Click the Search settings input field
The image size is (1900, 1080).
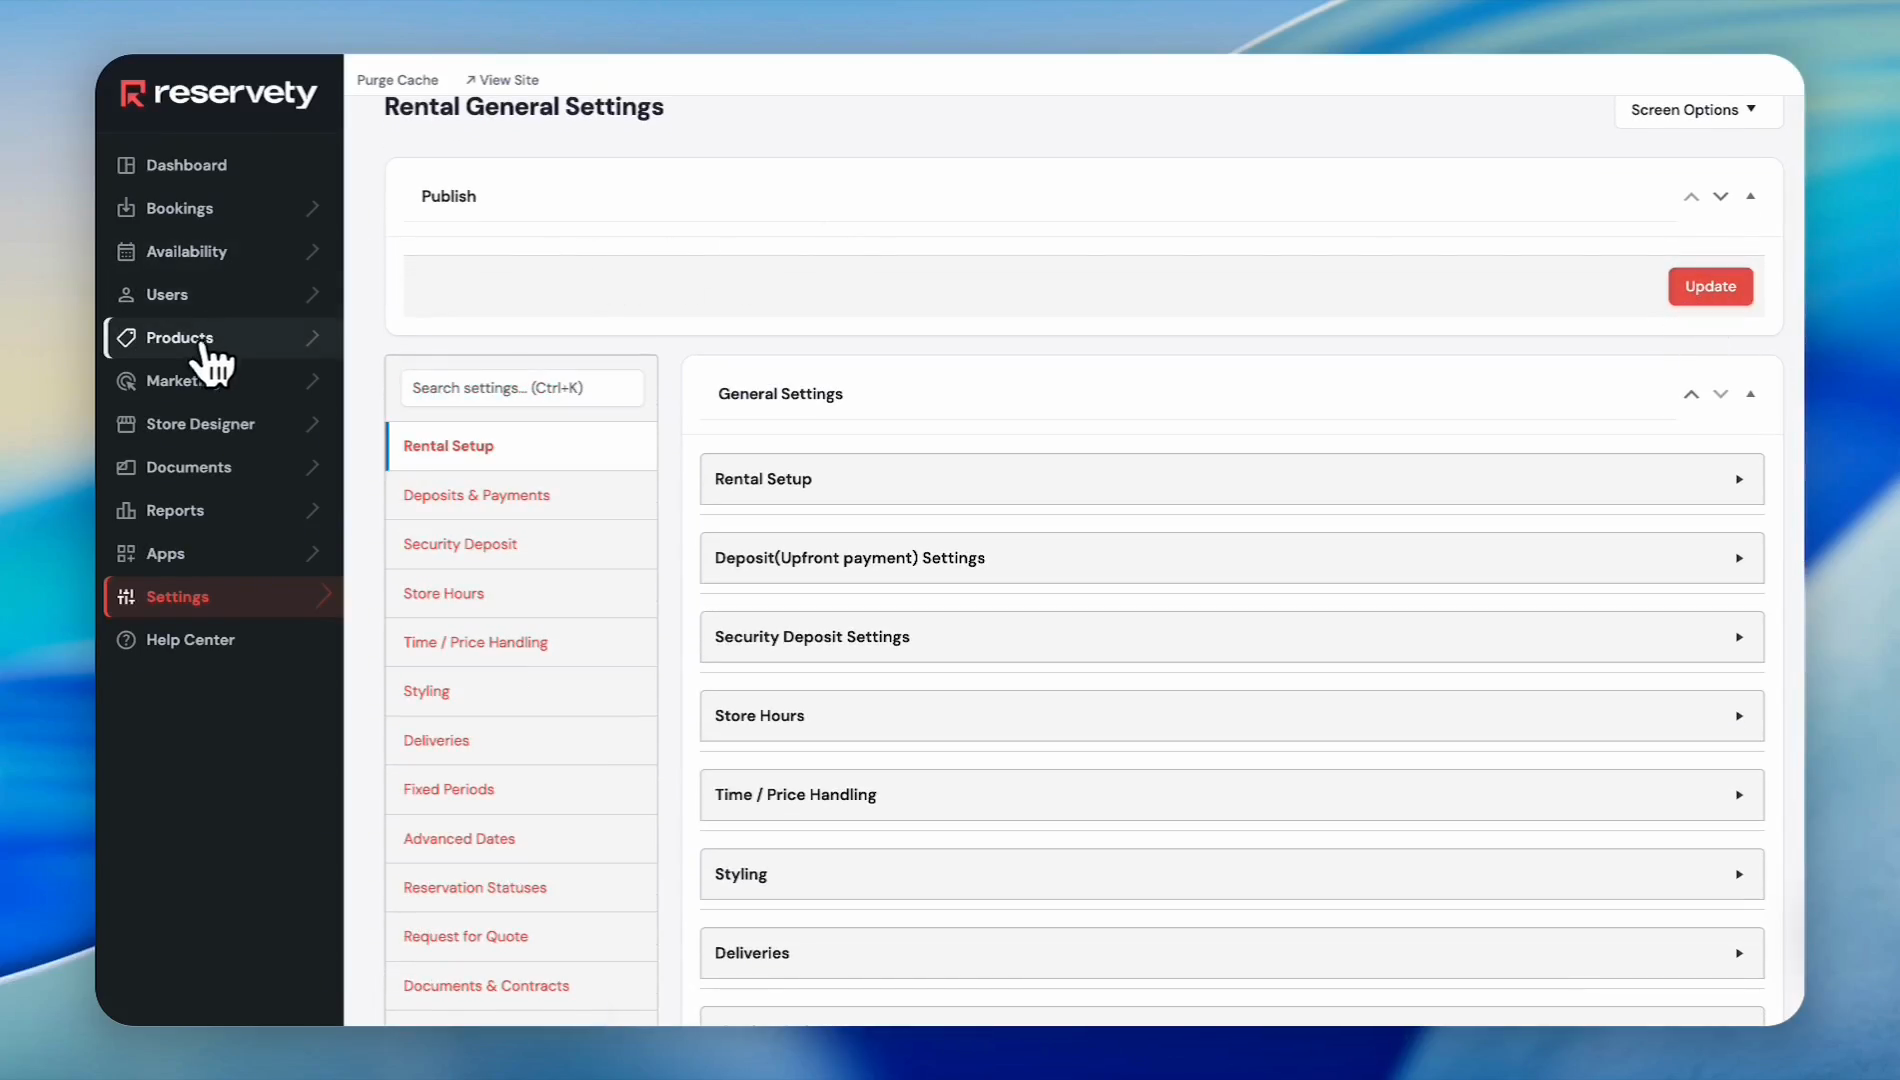pos(521,388)
